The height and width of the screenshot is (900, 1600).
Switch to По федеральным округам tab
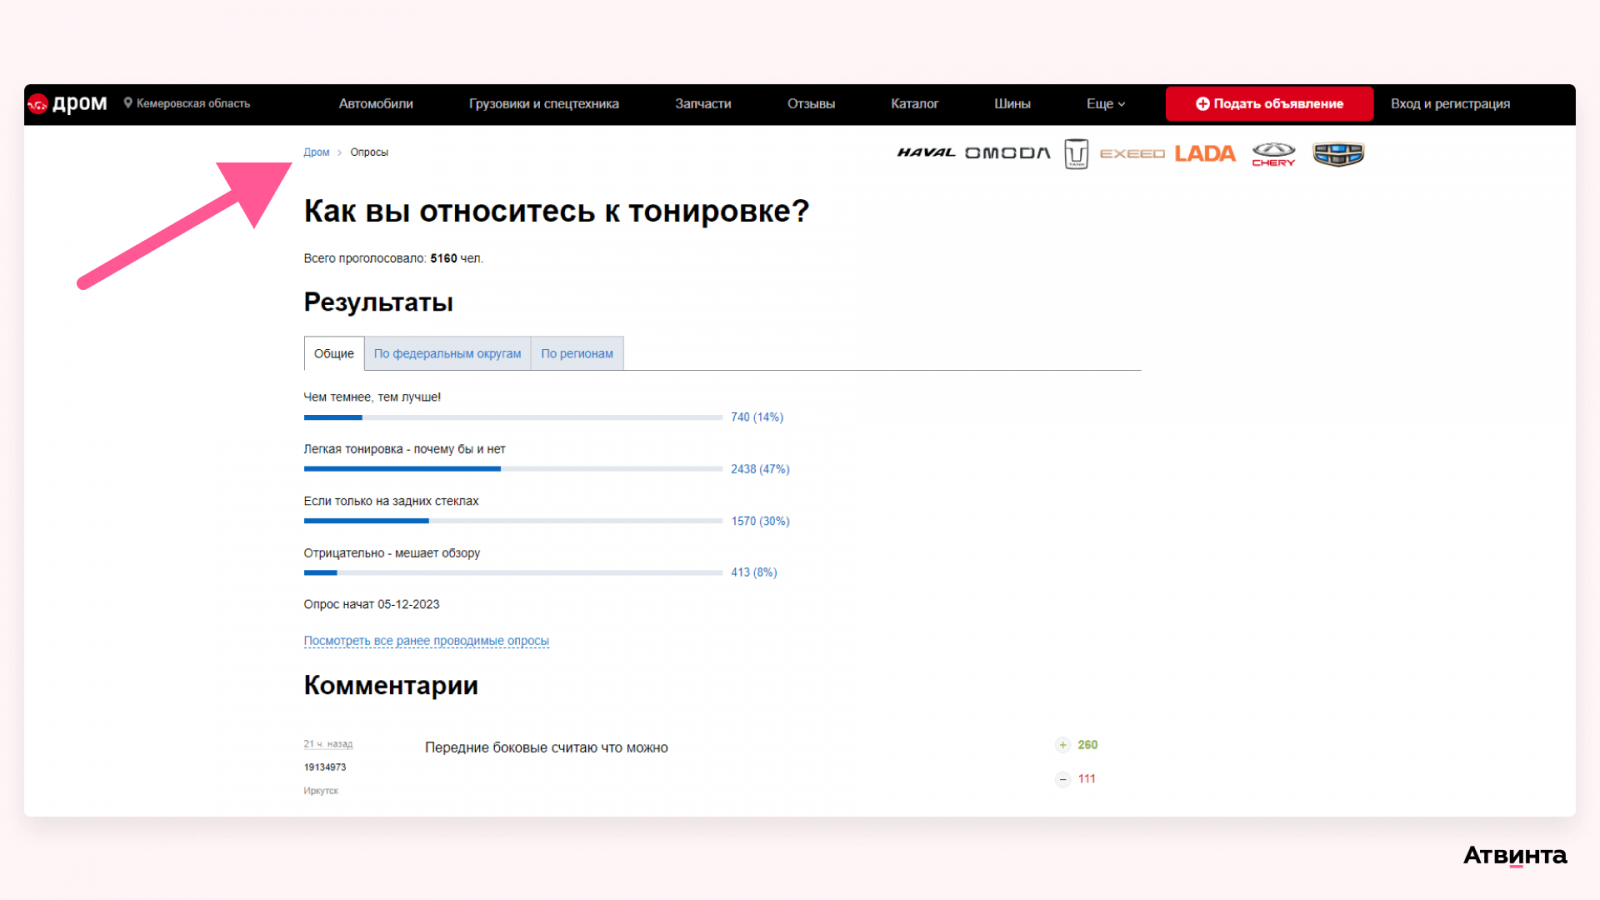coord(448,353)
